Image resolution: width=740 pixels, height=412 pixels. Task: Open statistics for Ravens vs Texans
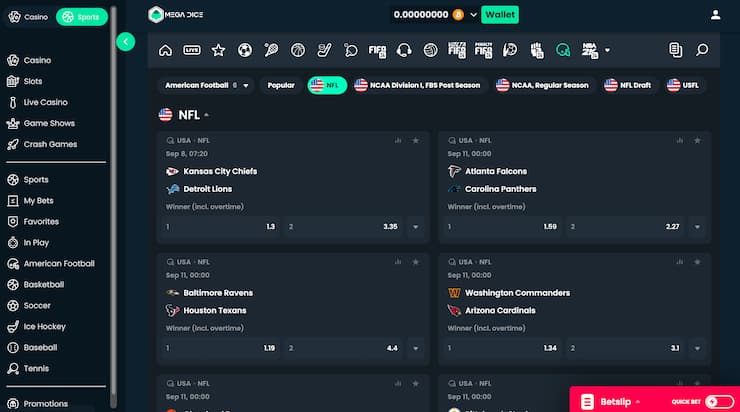click(x=398, y=262)
